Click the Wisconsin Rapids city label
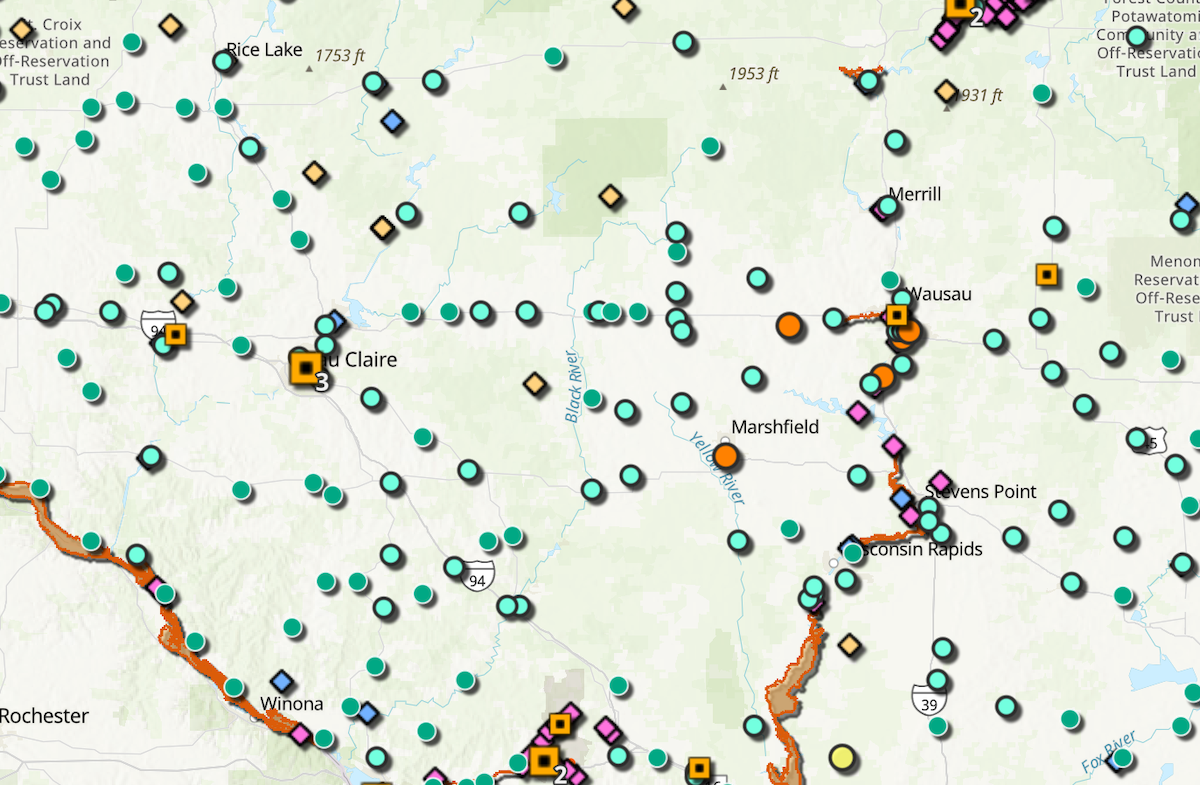The height and width of the screenshot is (785, 1200). click(916, 549)
